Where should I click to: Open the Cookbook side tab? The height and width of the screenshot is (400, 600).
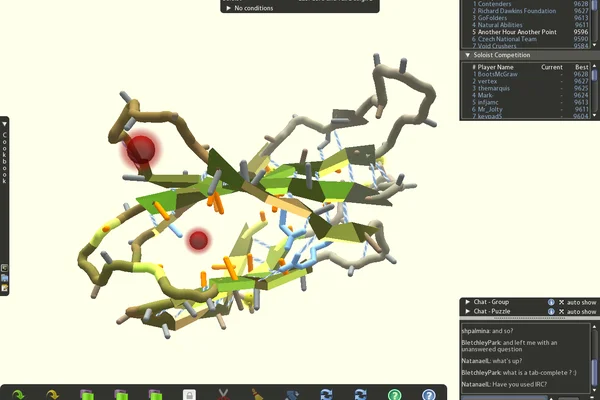[x=5, y=158]
